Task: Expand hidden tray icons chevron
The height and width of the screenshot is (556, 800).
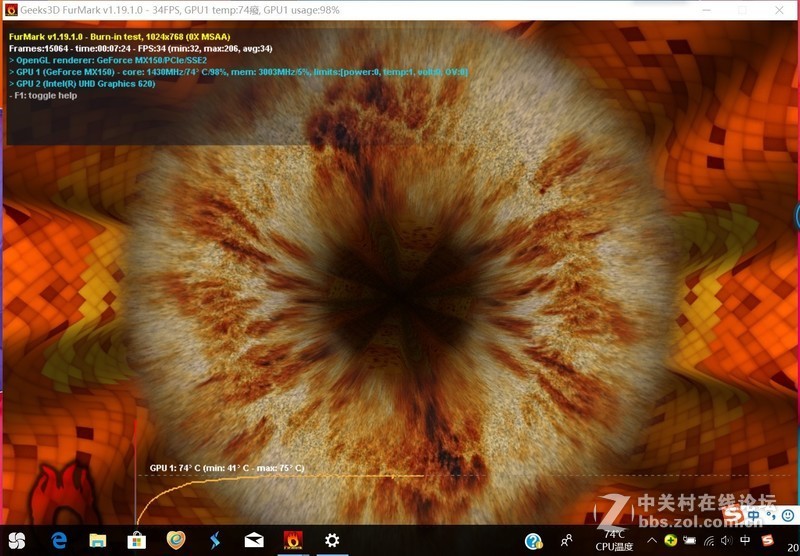Action: 652,540
